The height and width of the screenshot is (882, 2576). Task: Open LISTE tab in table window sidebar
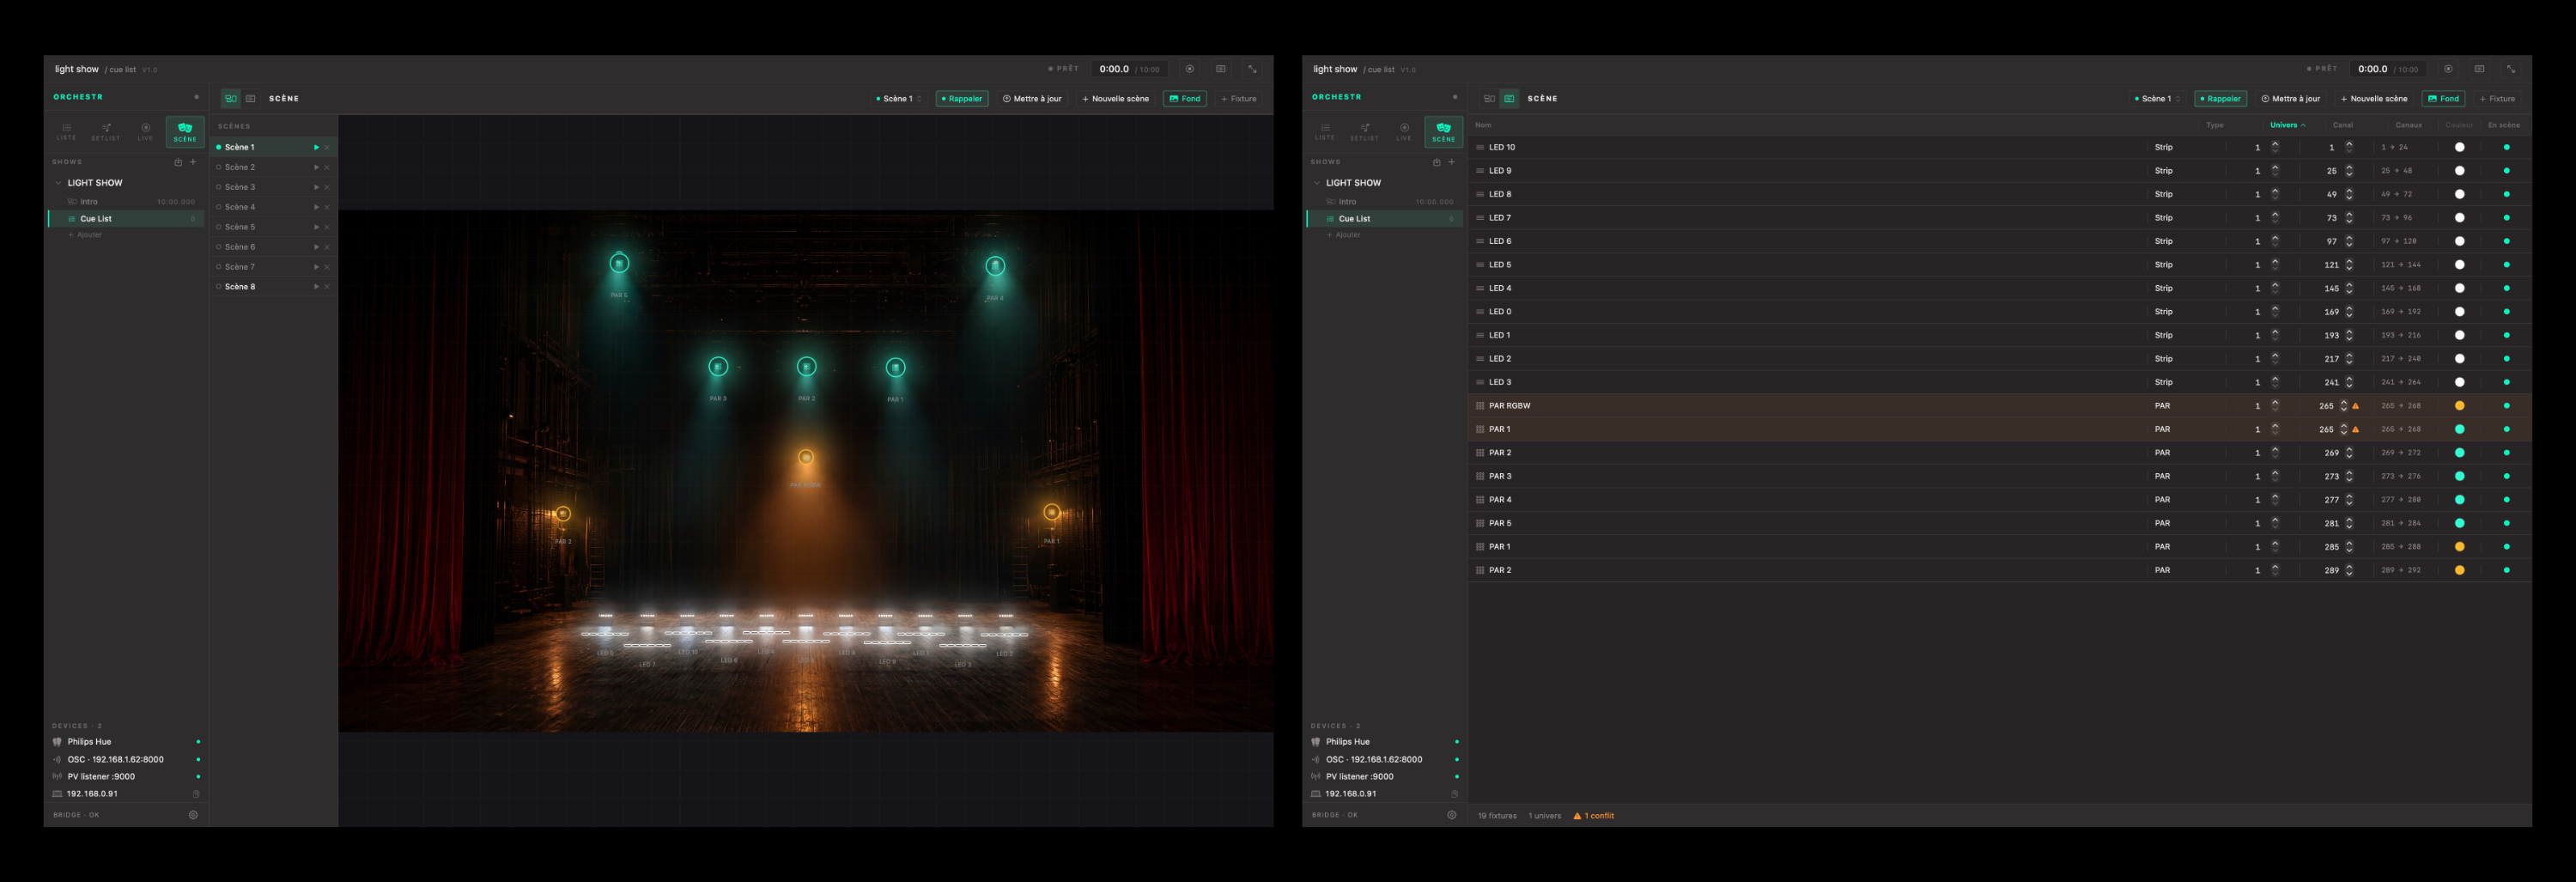click(1325, 131)
